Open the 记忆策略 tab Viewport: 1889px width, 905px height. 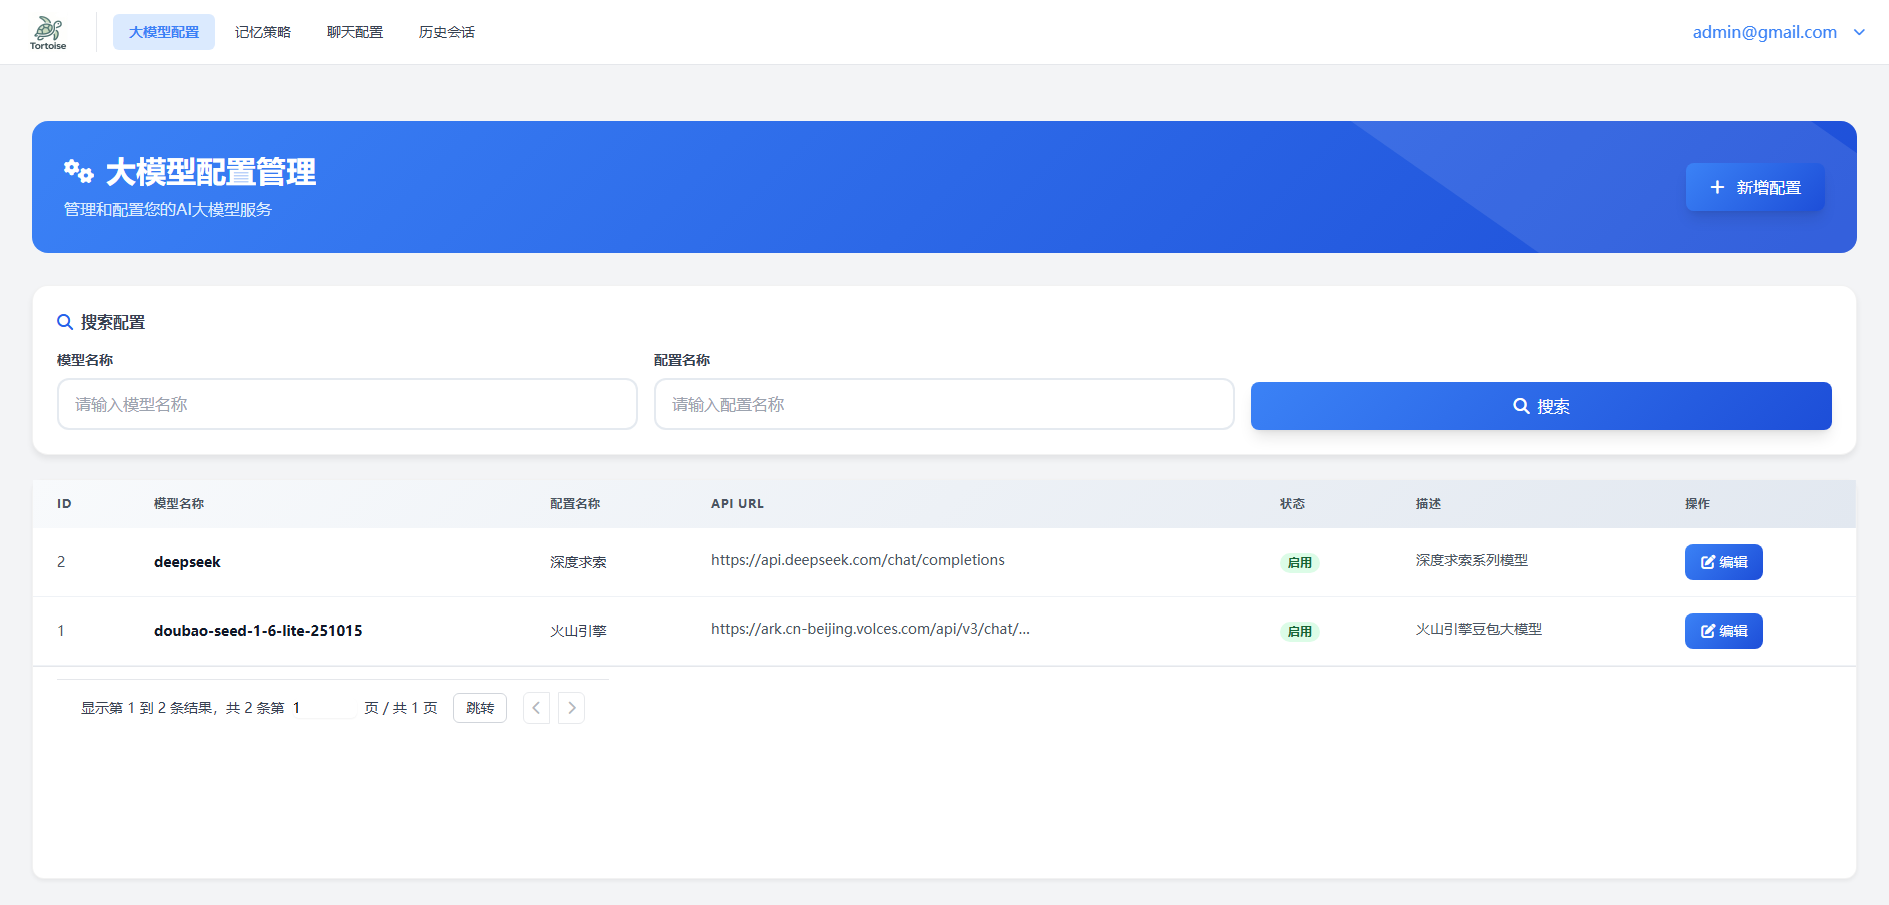point(263,32)
